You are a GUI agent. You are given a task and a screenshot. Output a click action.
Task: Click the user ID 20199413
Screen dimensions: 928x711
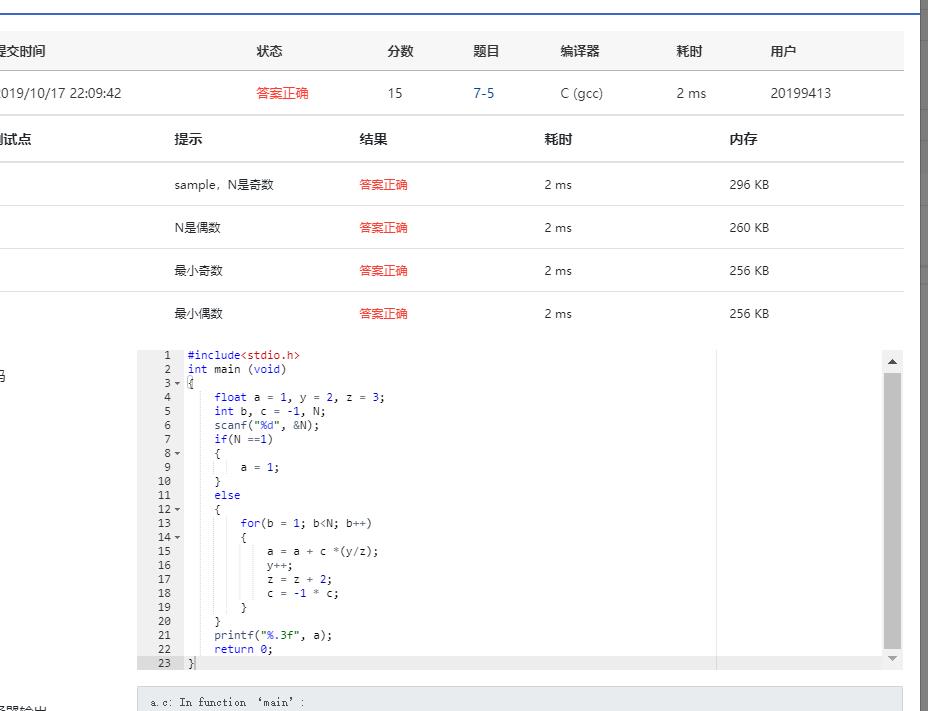(800, 93)
